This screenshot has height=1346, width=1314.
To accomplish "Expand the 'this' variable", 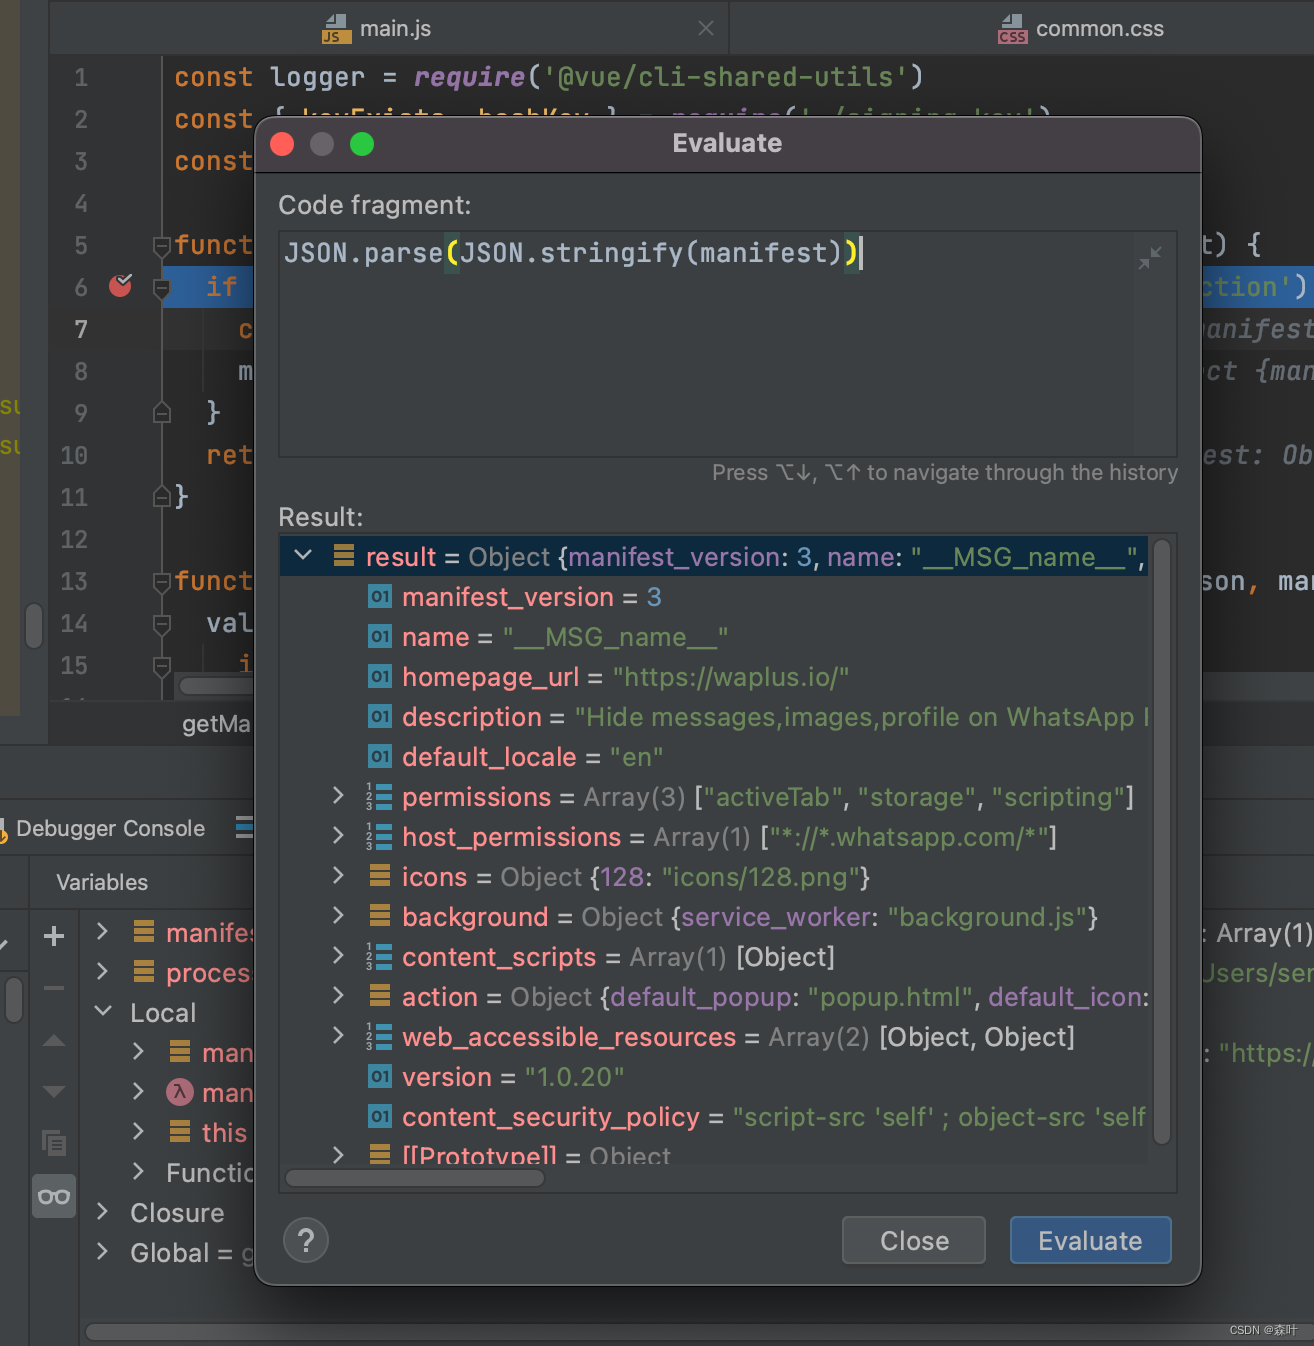I will point(139,1131).
